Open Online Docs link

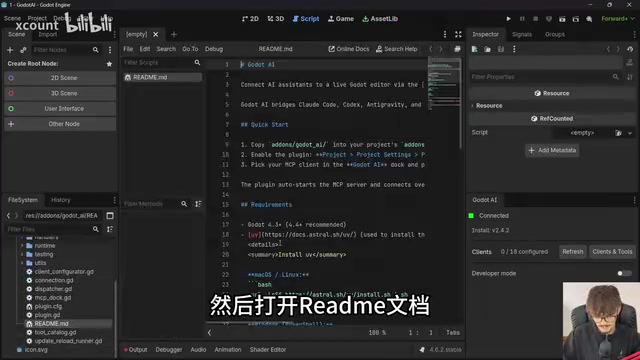(x=349, y=49)
